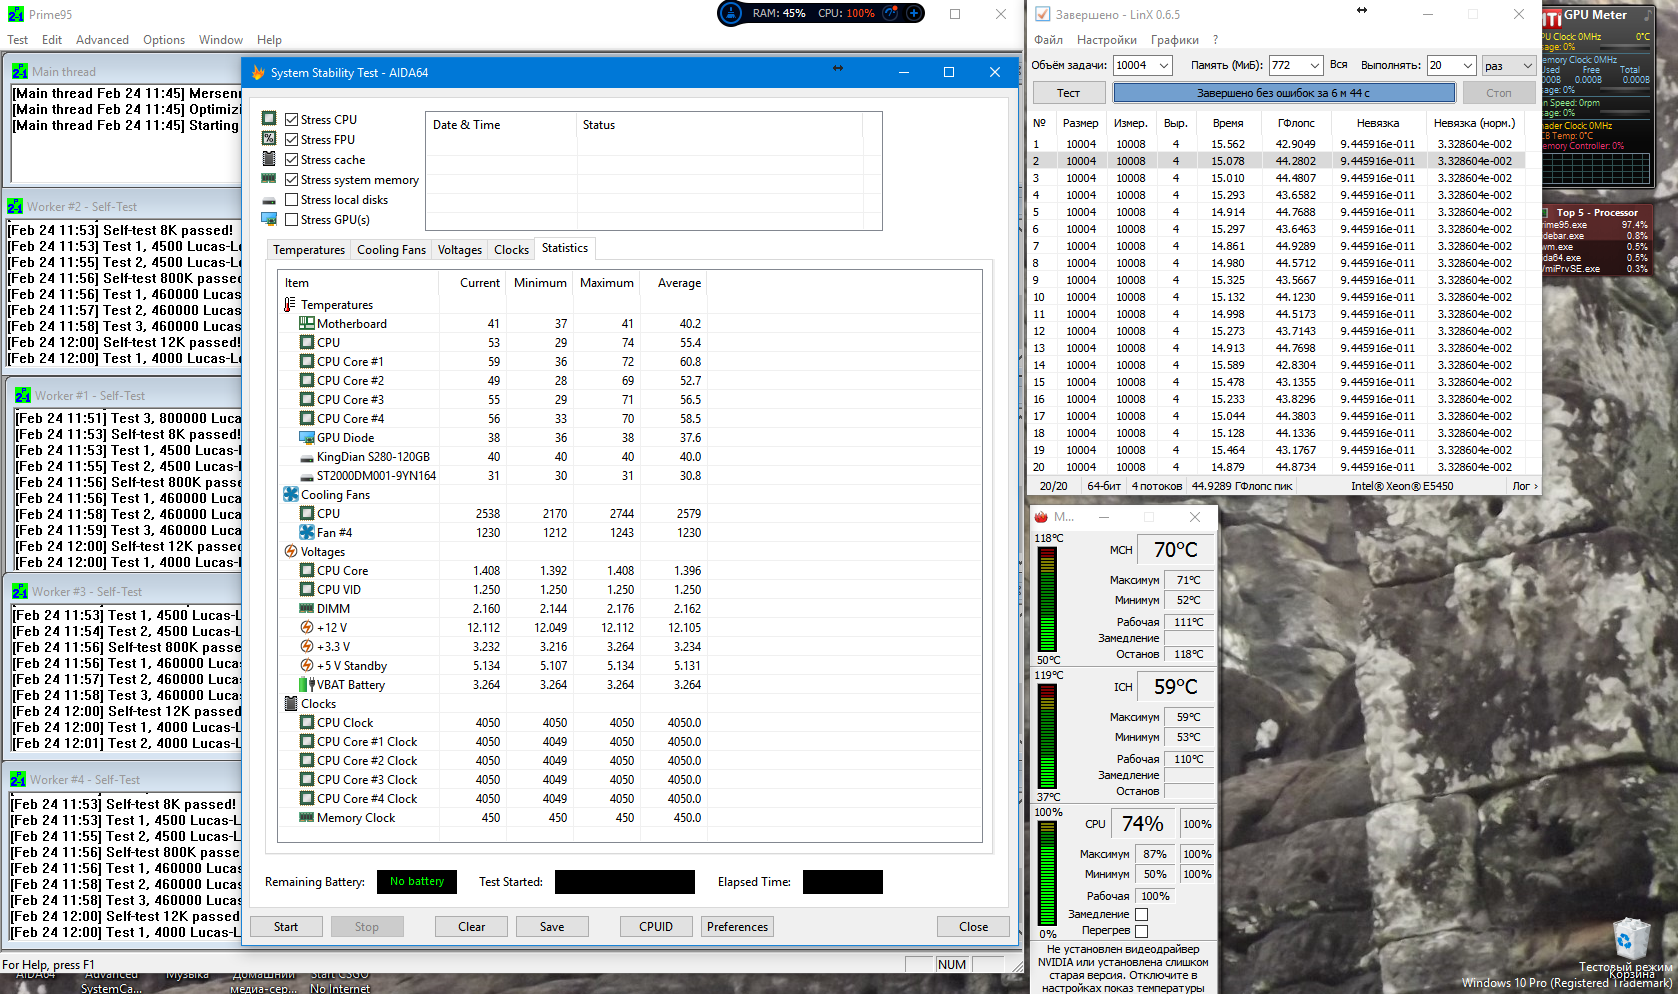Click the Start button in AIDA64
Screen dimensions: 1678x994
pos(286,927)
